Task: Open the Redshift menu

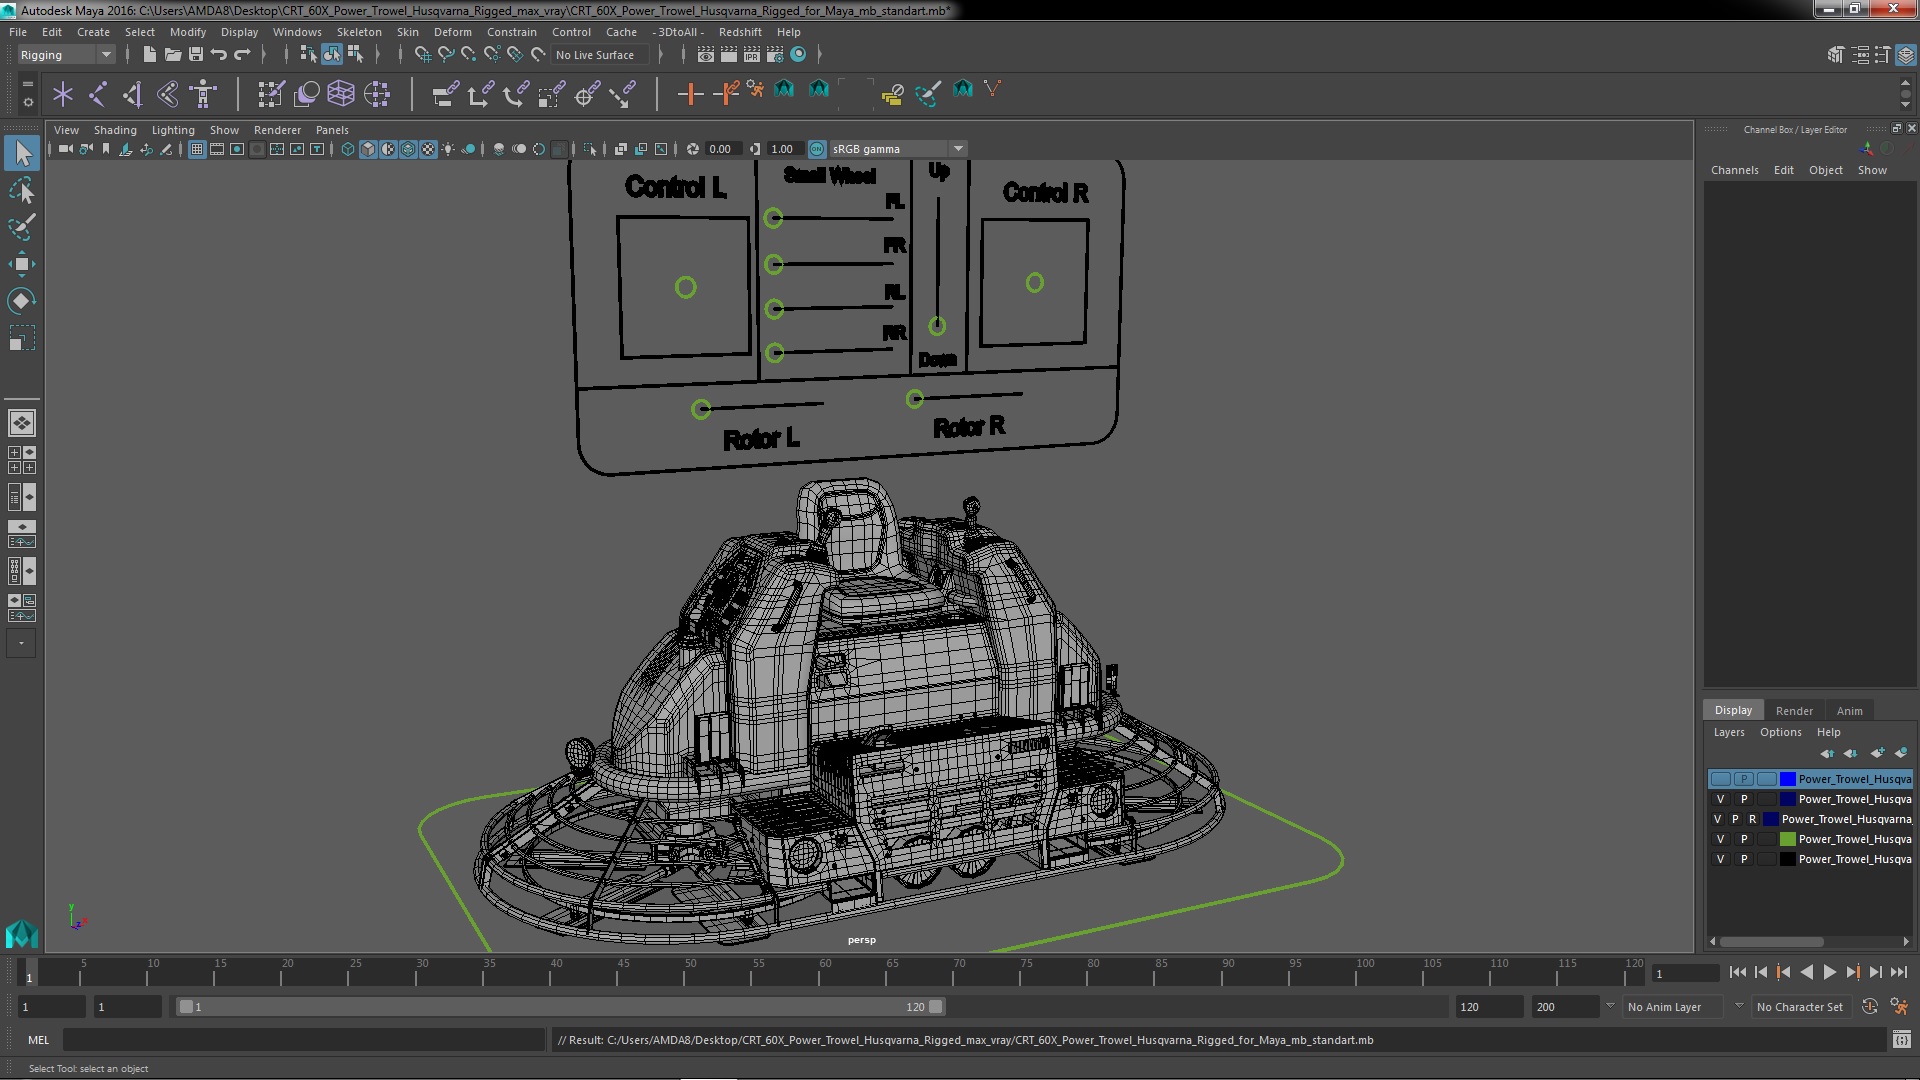Action: pos(739,32)
